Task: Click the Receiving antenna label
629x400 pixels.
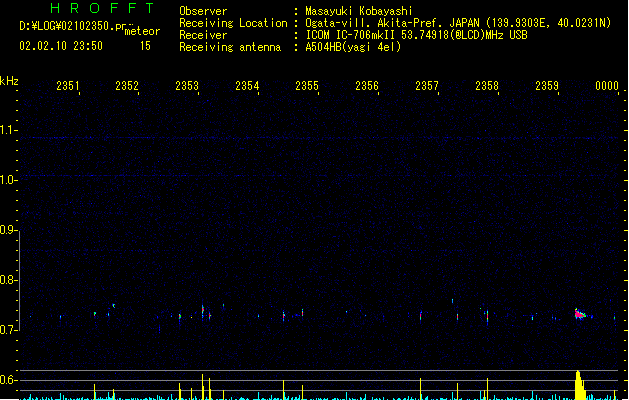Action: point(230,47)
